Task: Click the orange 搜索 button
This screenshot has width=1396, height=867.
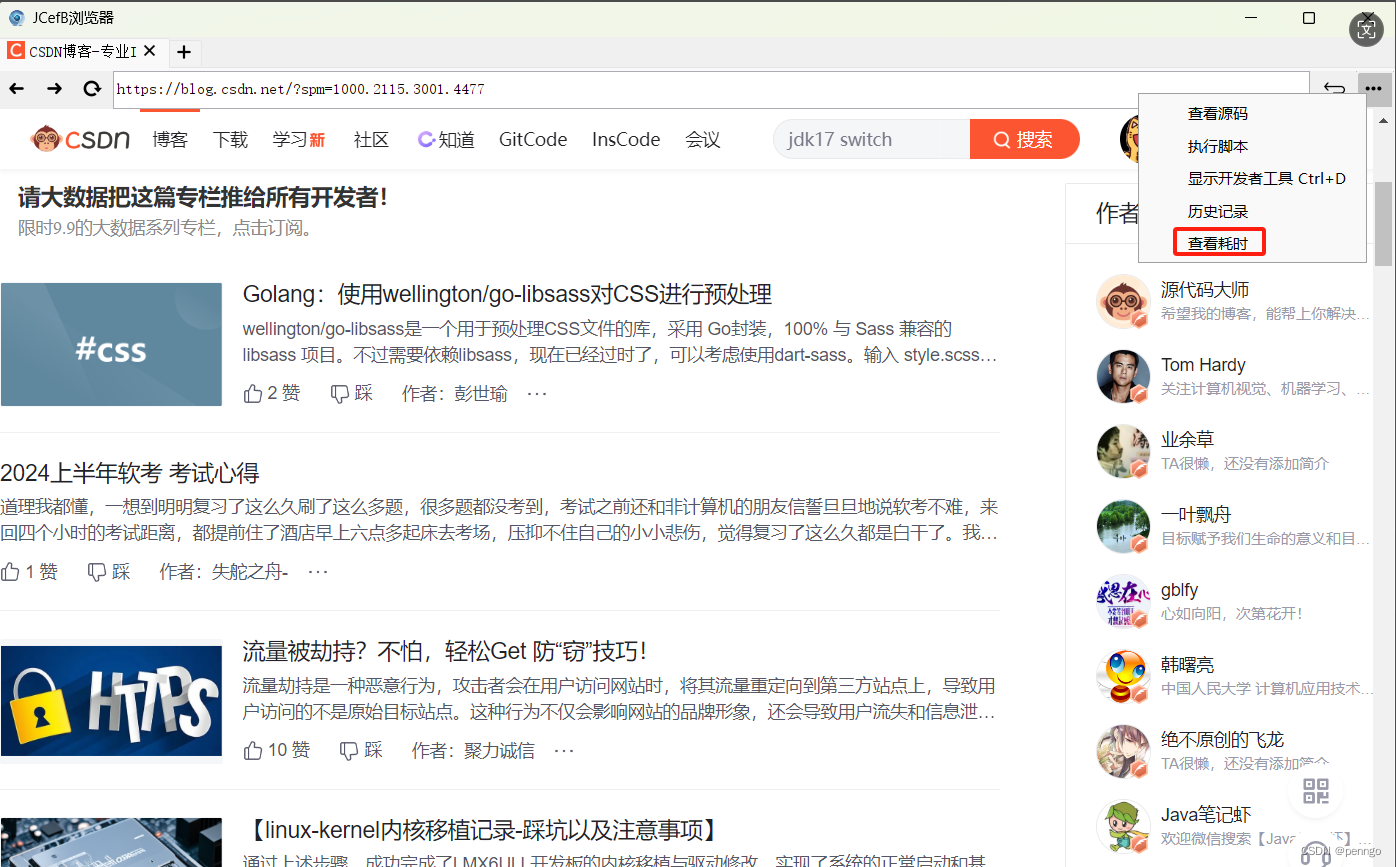Action: (x=1025, y=139)
